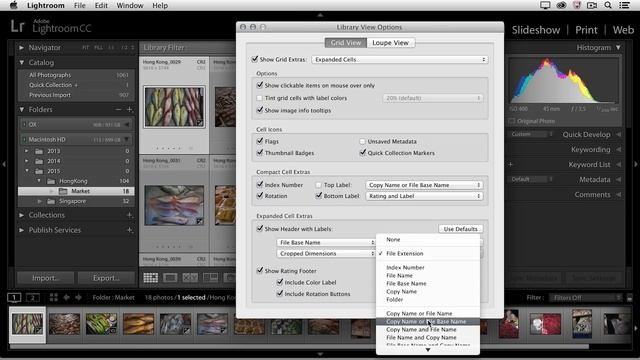Open the File menu
Image resolution: width=640 pixels, height=360 pixels.
[x=80, y=5]
